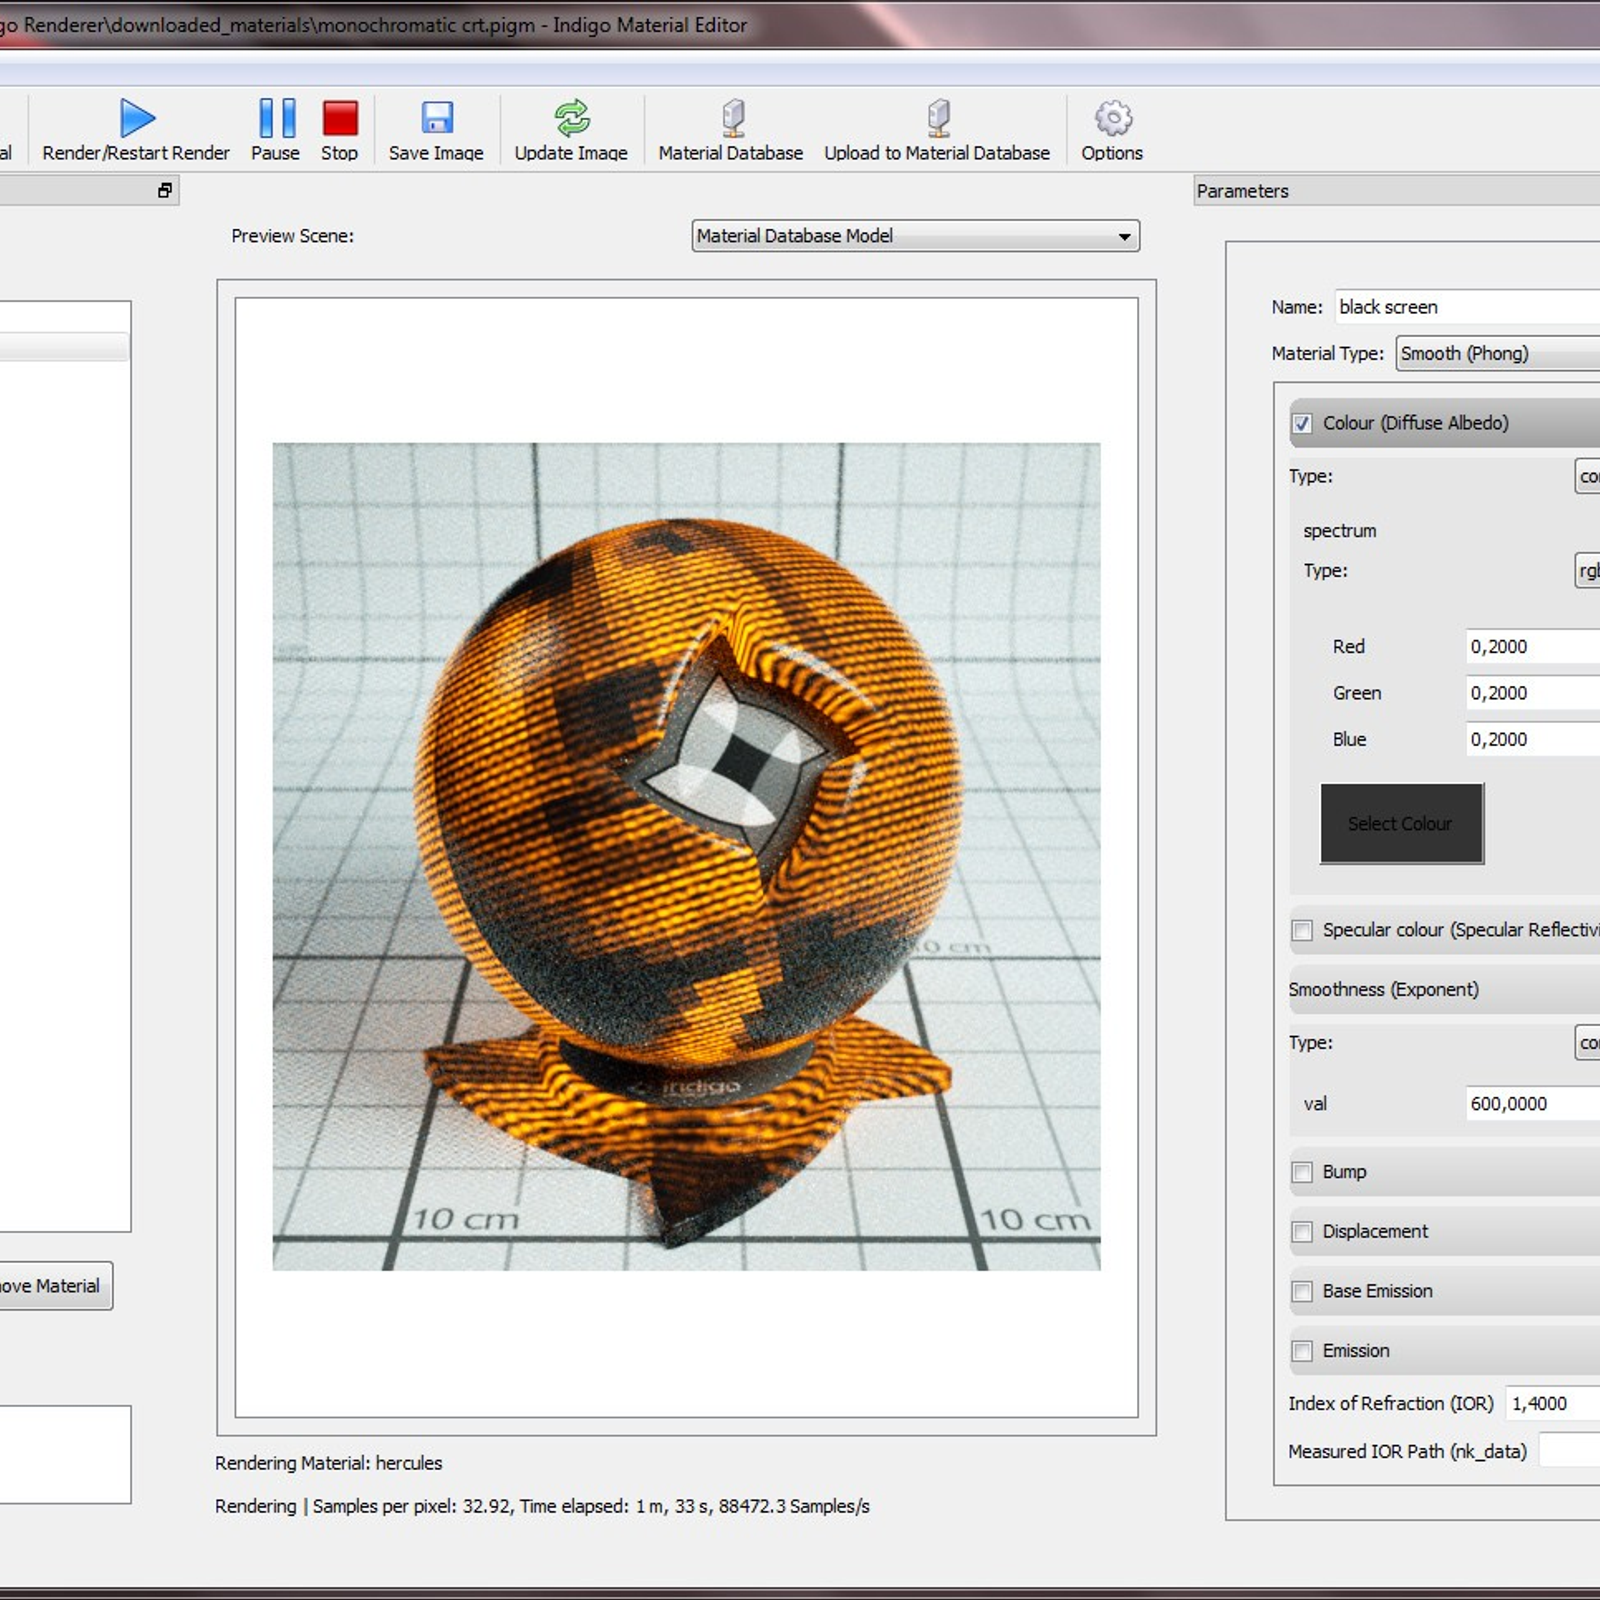The height and width of the screenshot is (1600, 1600).
Task: Toggle the Displacement checkbox
Action: (x=1302, y=1232)
